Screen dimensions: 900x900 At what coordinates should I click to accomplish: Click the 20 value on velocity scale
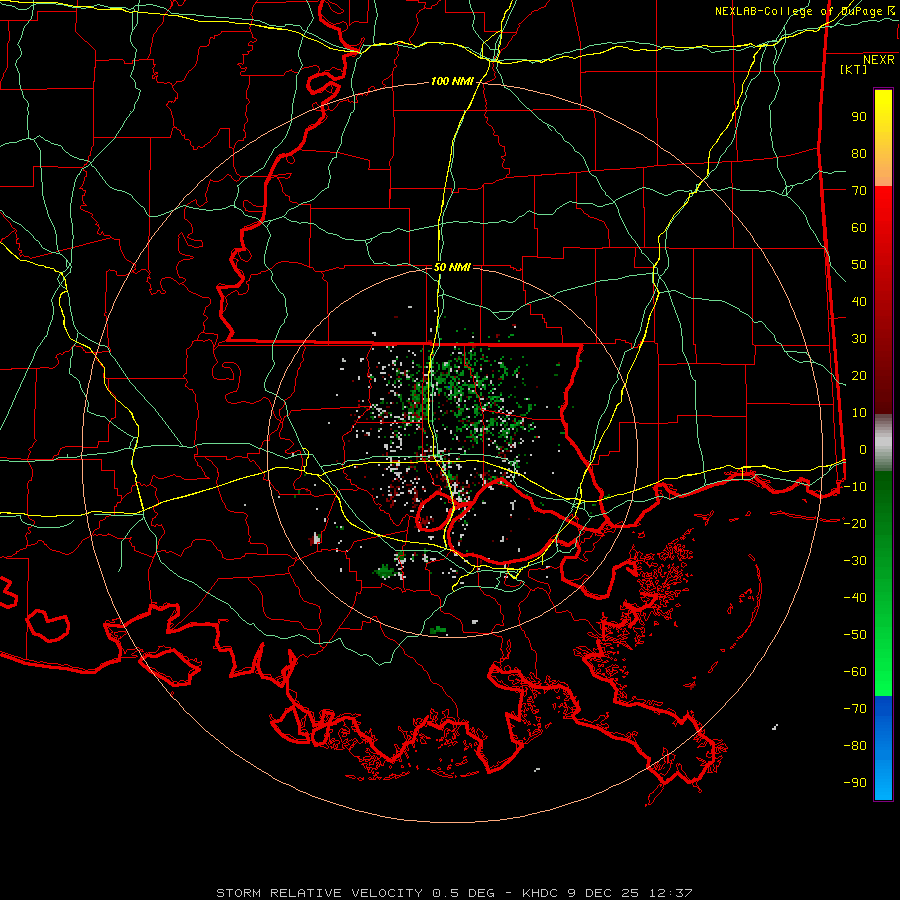859,376
